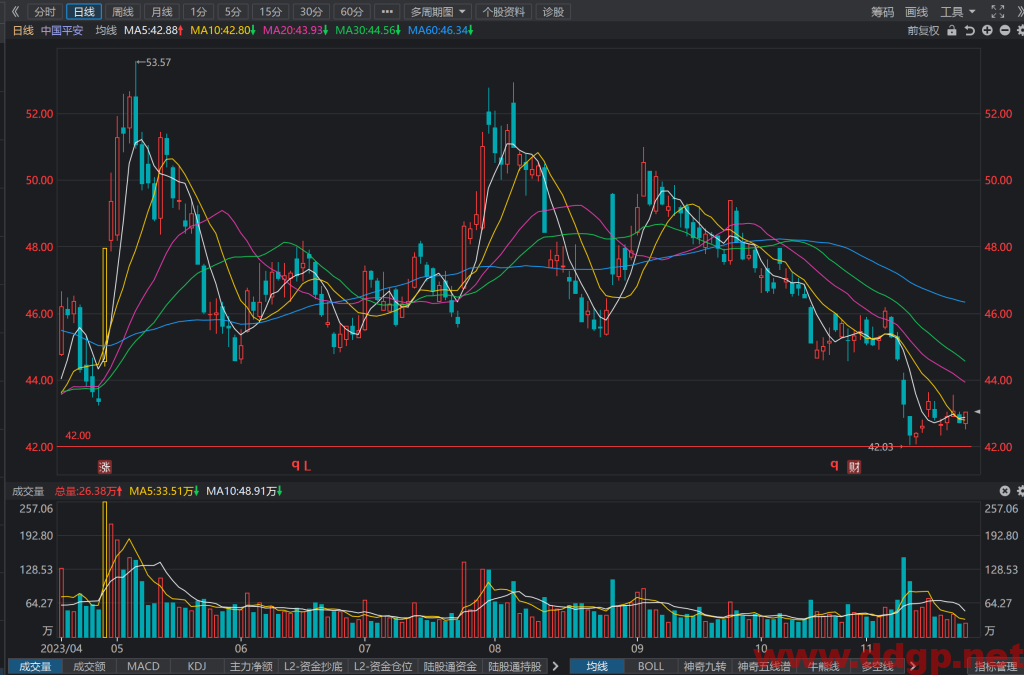Select 均线 main indicator tab
The image size is (1024, 675).
pyautogui.click(x=597, y=667)
